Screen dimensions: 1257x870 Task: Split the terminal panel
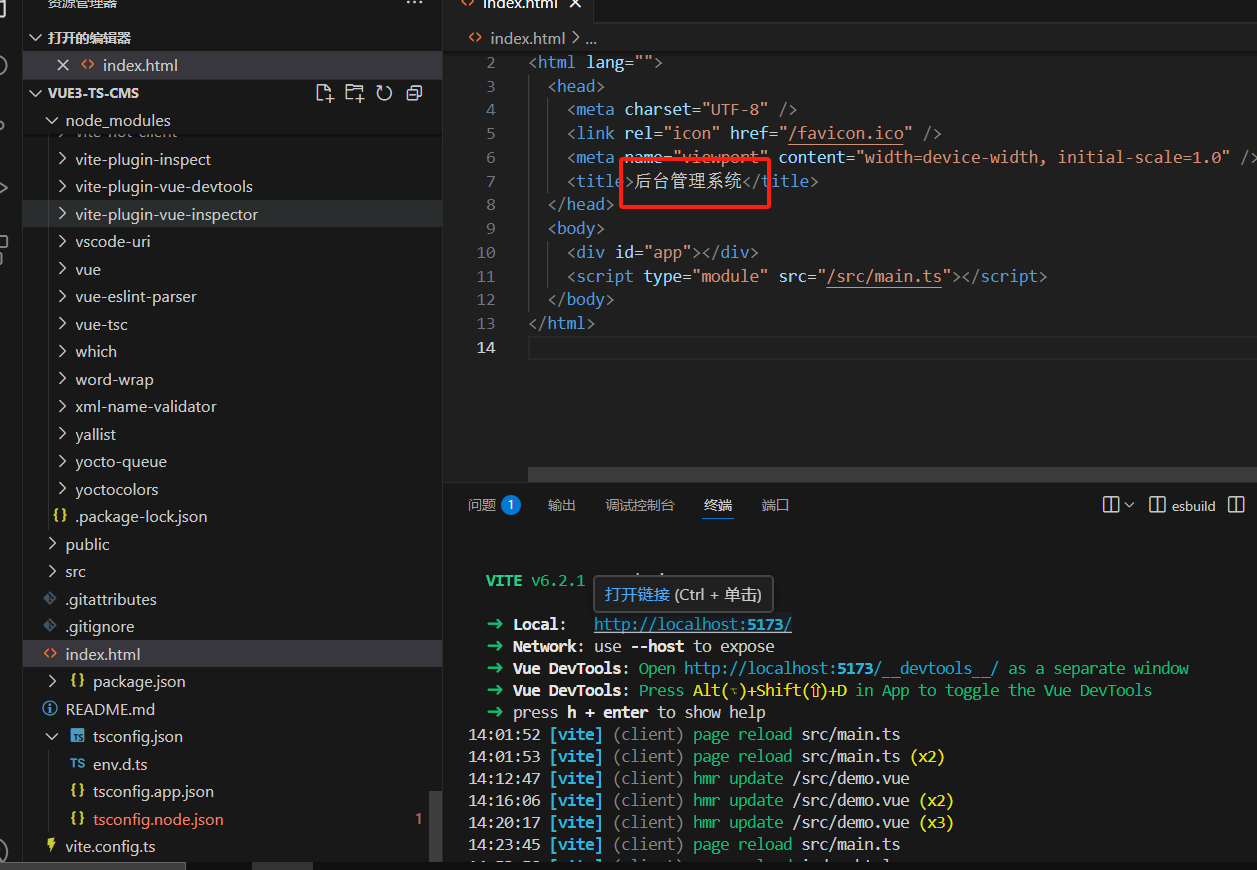pyautogui.click(x=1111, y=505)
